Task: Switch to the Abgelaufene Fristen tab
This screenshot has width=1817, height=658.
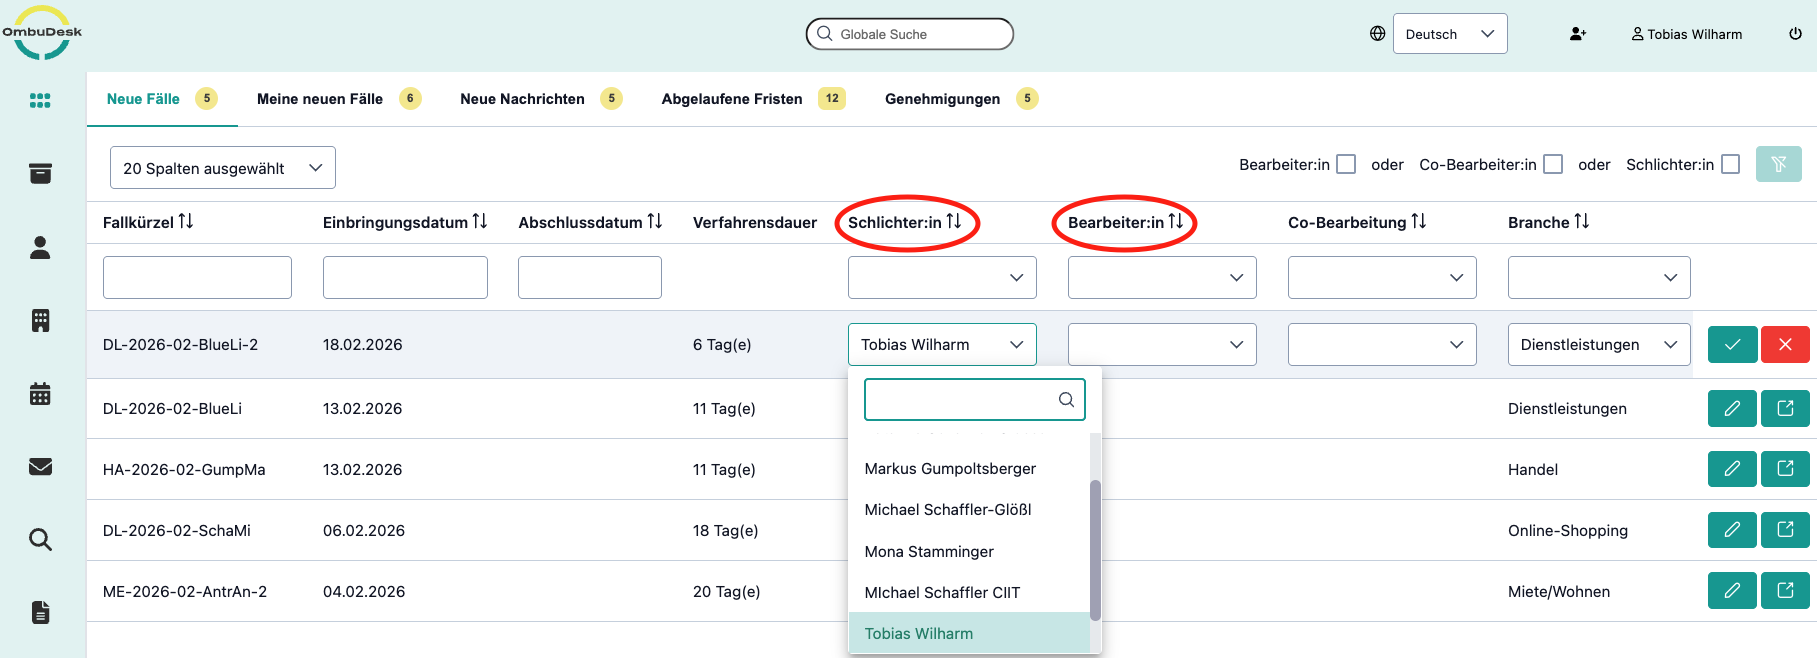Action: pos(732,99)
